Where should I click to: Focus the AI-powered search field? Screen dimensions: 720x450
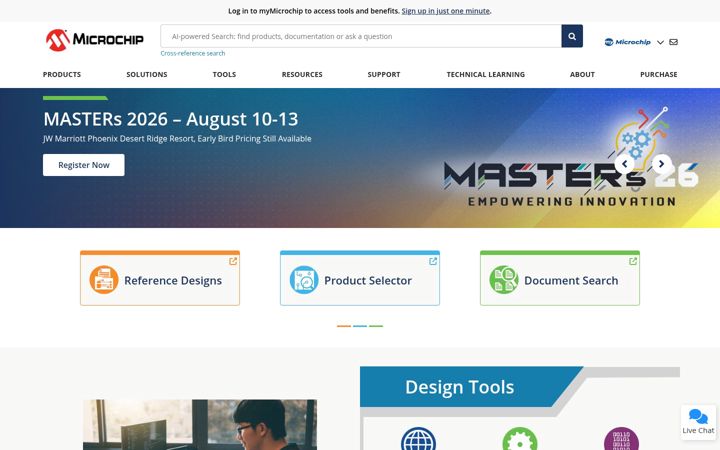tap(361, 36)
